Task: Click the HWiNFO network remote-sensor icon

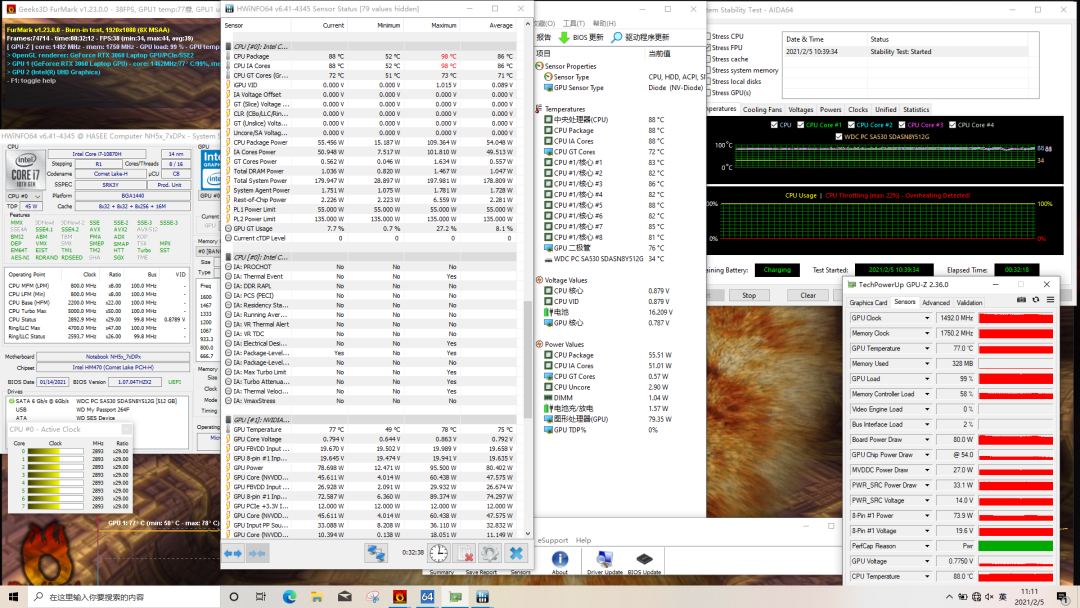Action: coord(377,553)
